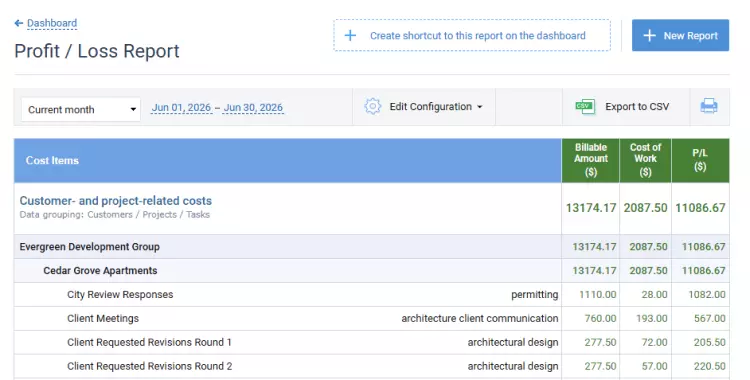Click the plus icon in New Report
This screenshot has width=750, height=380.
649,35
